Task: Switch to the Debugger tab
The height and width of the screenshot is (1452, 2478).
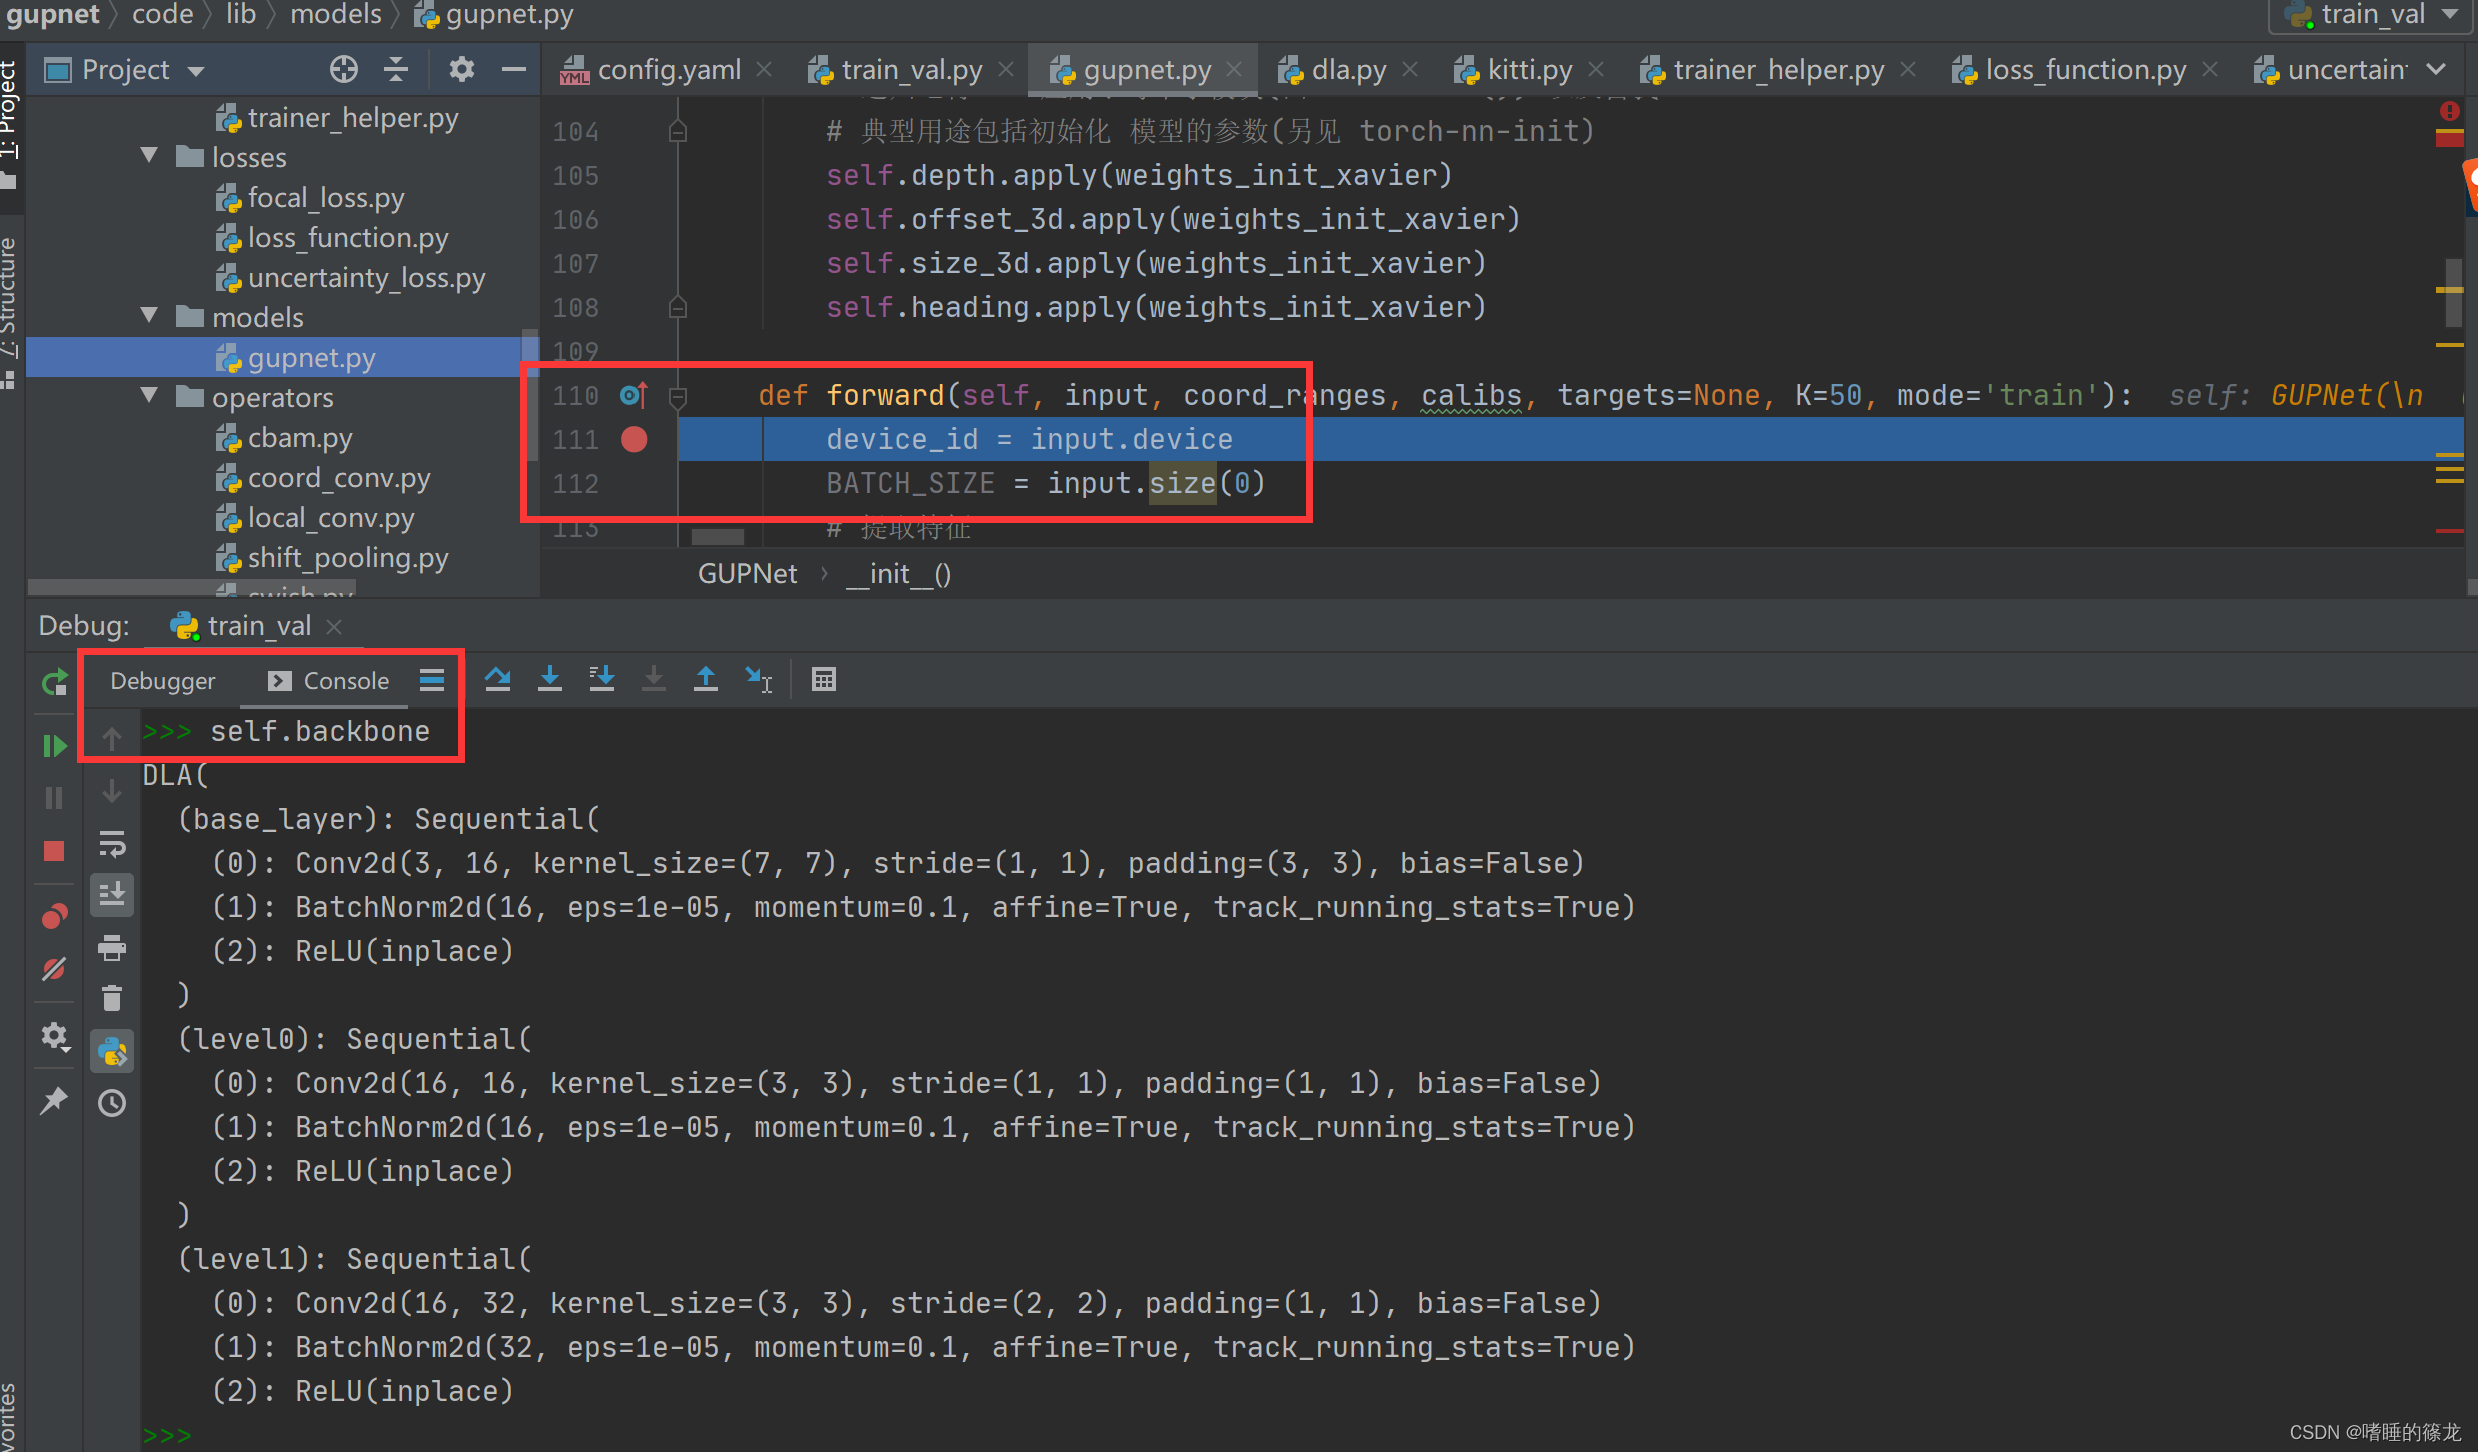Action: click(162, 681)
